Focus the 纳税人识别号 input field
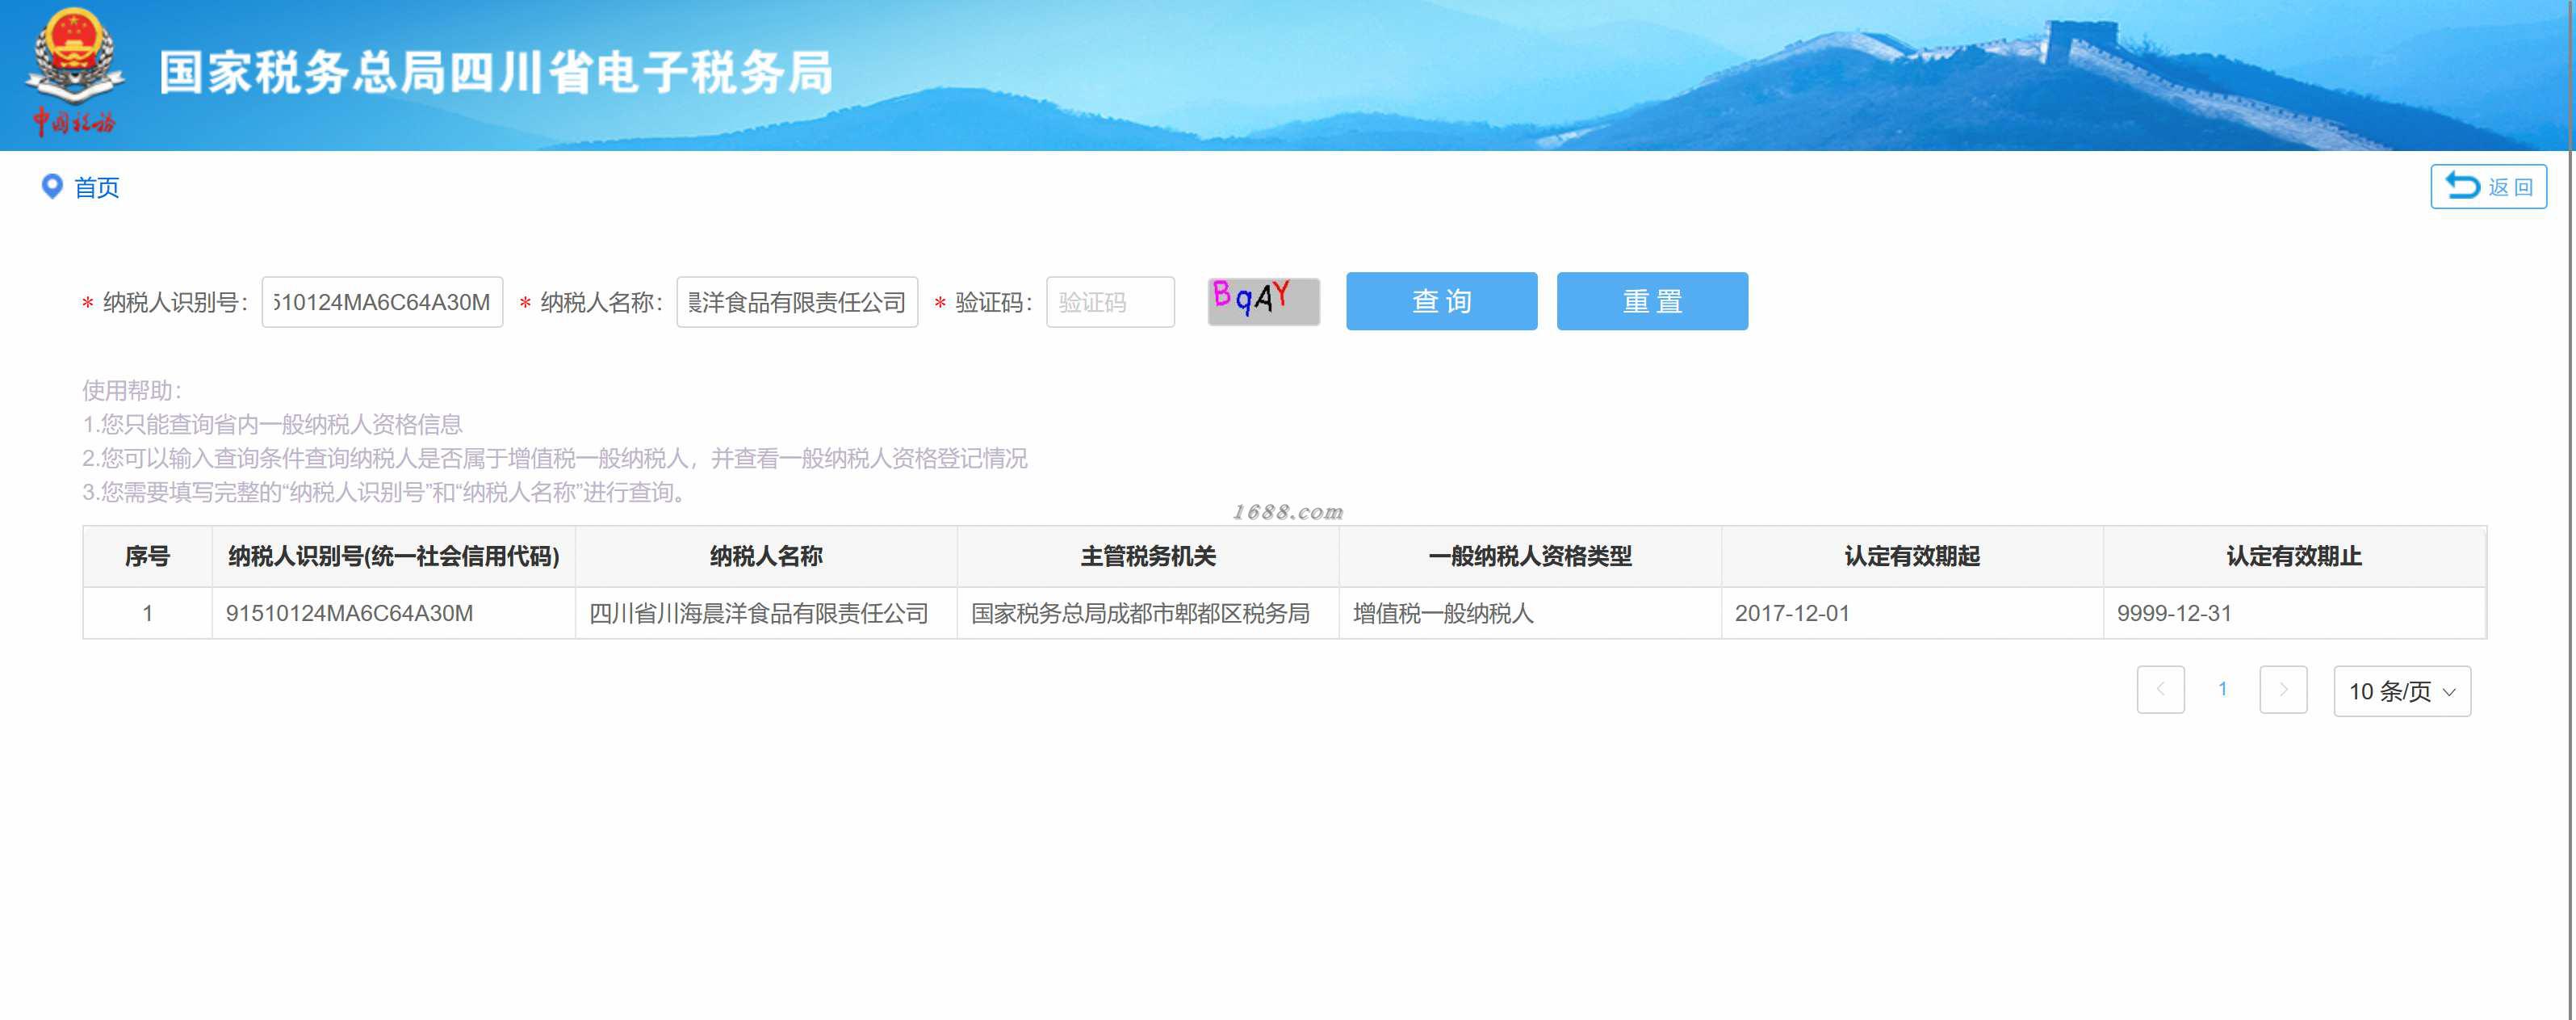The height and width of the screenshot is (1020, 2576). [x=382, y=302]
